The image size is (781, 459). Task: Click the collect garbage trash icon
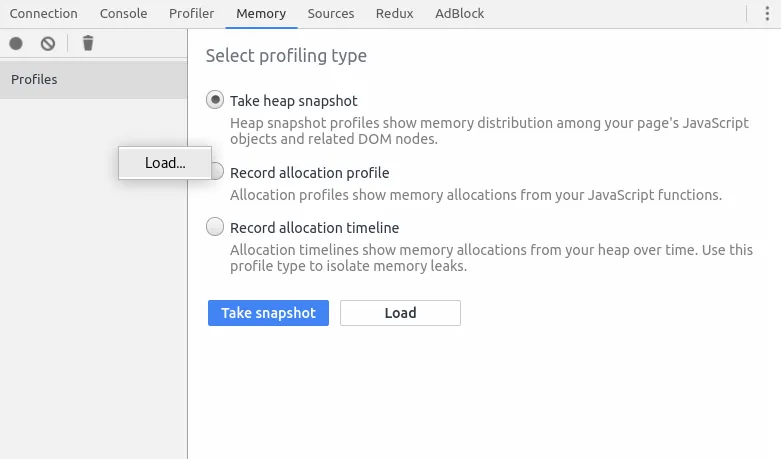pos(88,43)
